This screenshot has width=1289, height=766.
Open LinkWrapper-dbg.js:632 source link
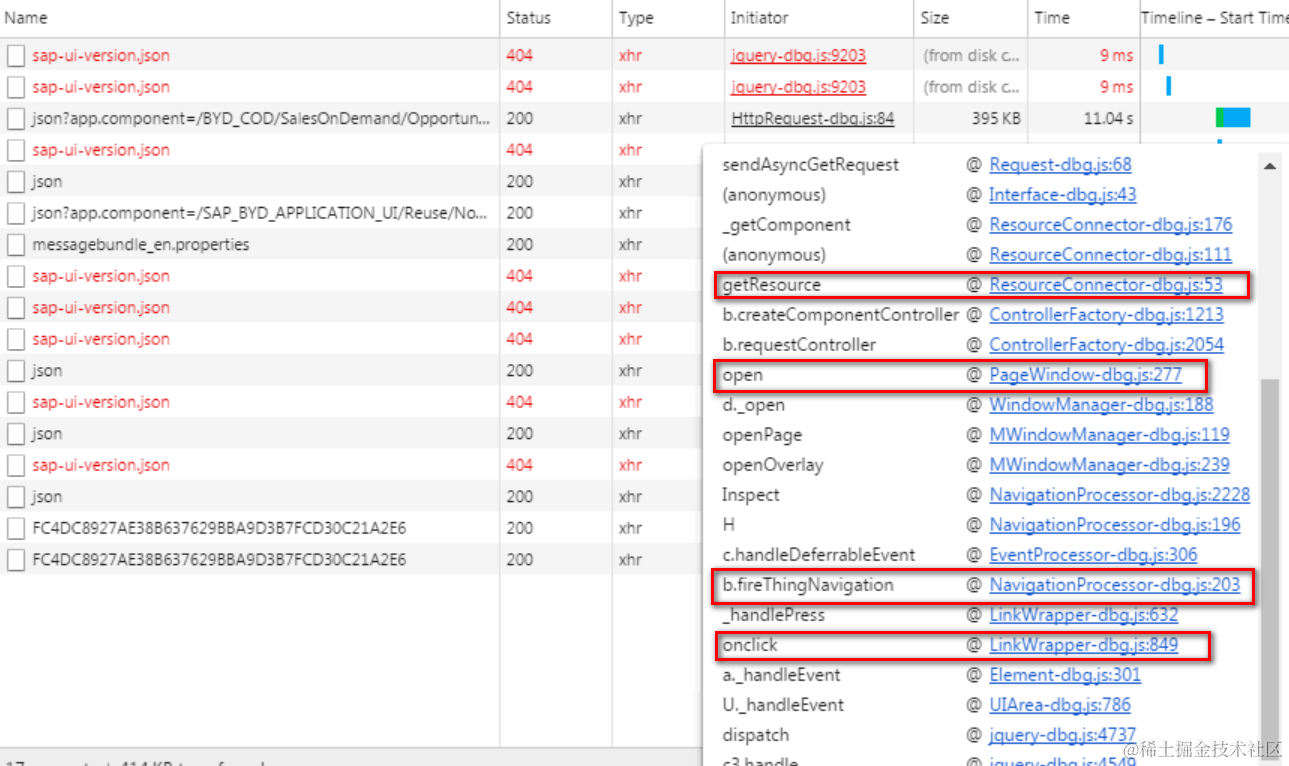1083,615
